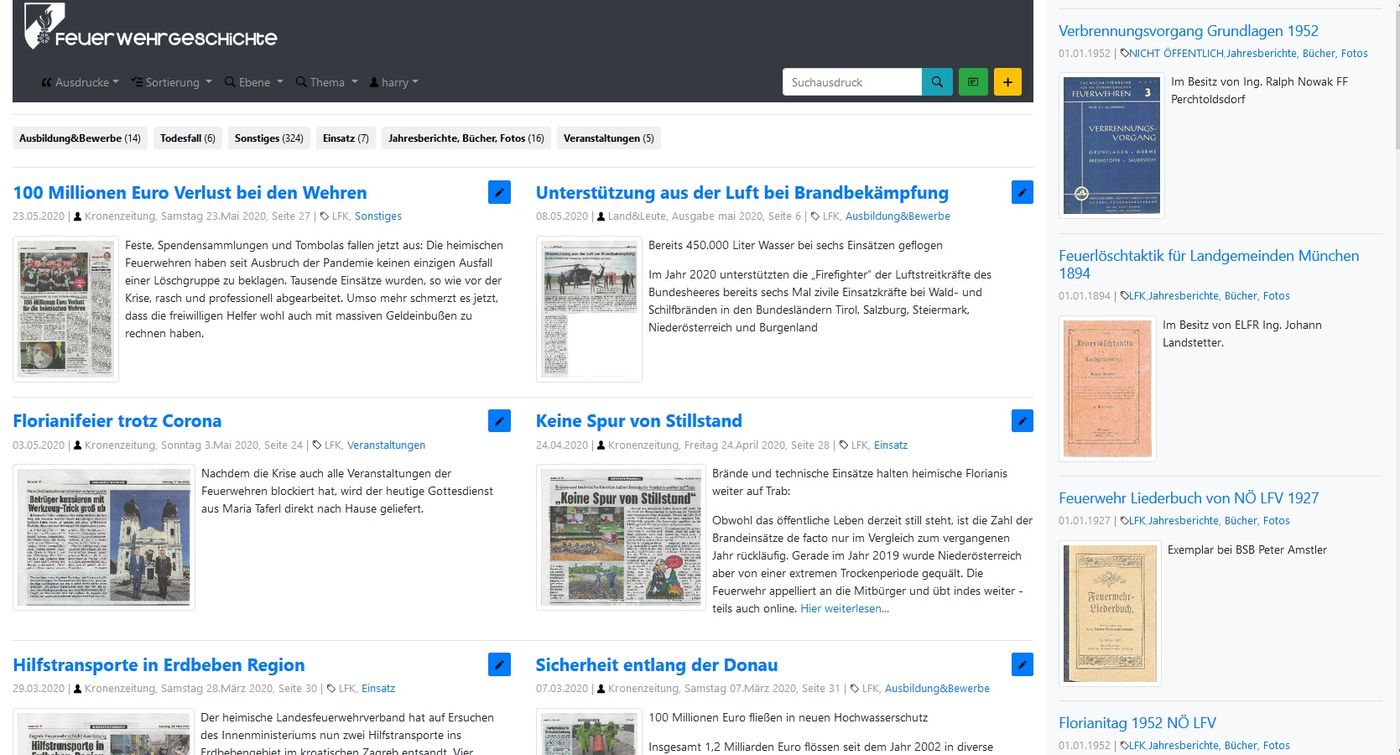Edit 'Unterstützung aus der Luft' pencil icon
This screenshot has width=1400, height=755.
click(x=1022, y=193)
